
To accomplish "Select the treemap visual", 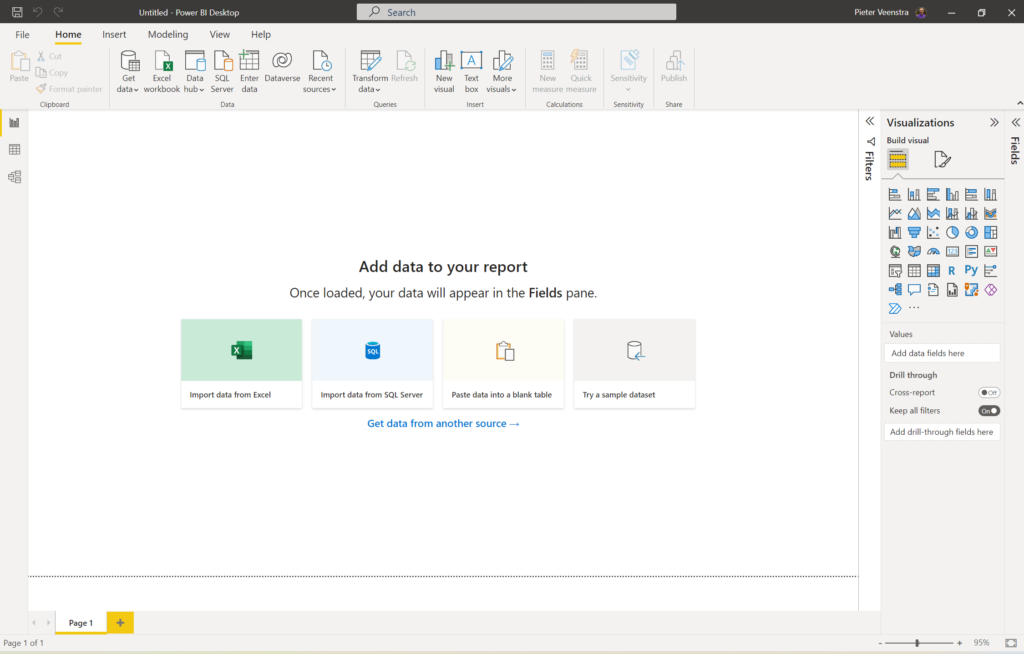I will pos(991,232).
